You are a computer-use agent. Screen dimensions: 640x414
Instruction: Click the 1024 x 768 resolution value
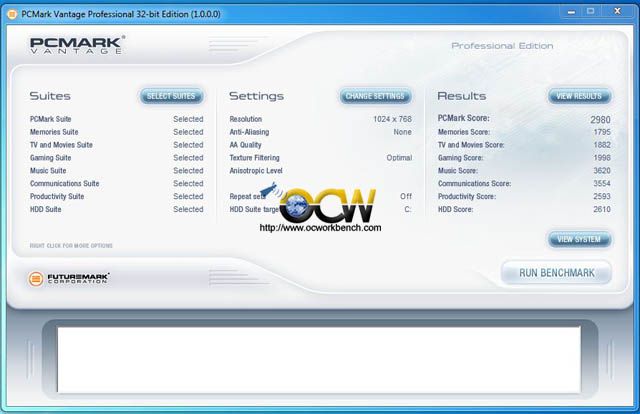392,119
